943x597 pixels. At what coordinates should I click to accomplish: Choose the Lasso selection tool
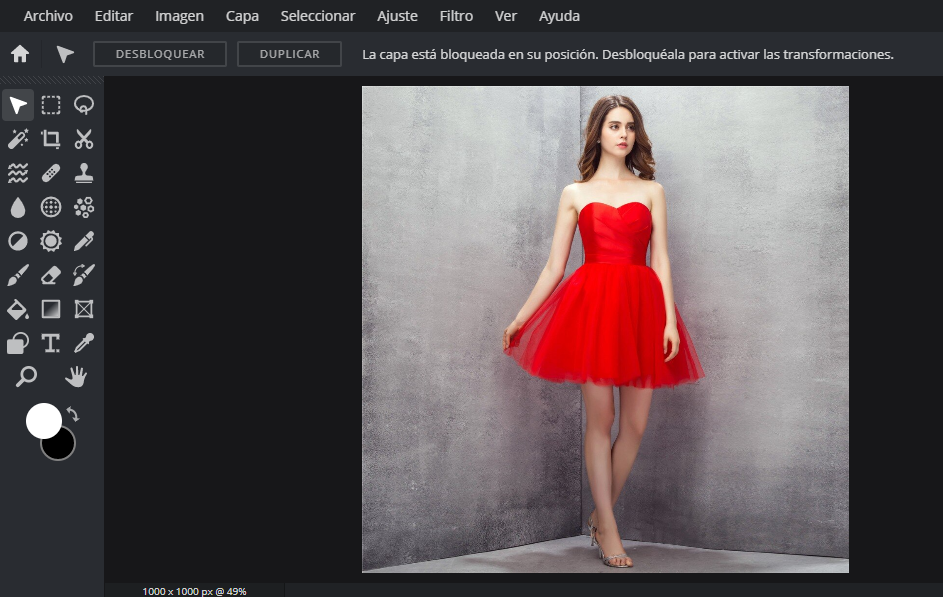pos(84,105)
